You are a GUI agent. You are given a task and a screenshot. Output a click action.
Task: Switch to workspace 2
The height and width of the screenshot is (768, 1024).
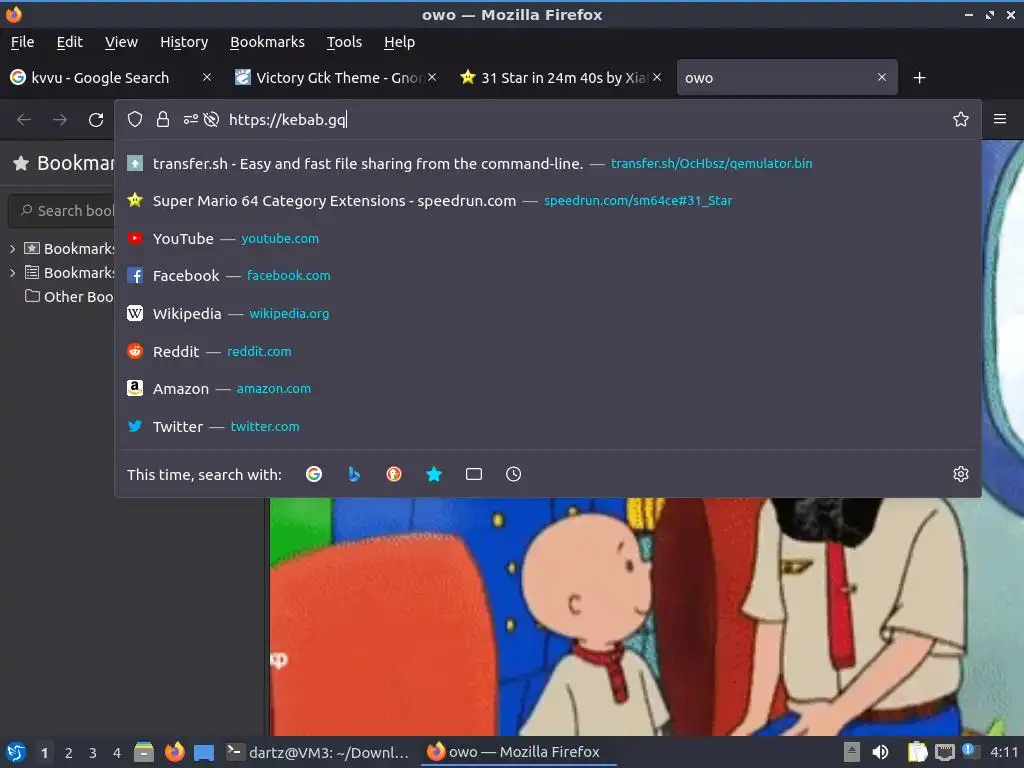pos(69,753)
